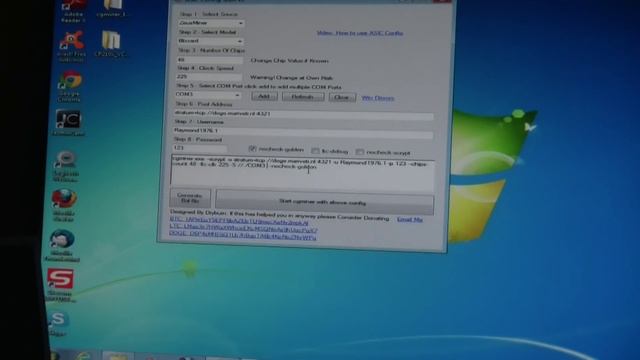Close the ASIC Config window

[x=442, y=1]
